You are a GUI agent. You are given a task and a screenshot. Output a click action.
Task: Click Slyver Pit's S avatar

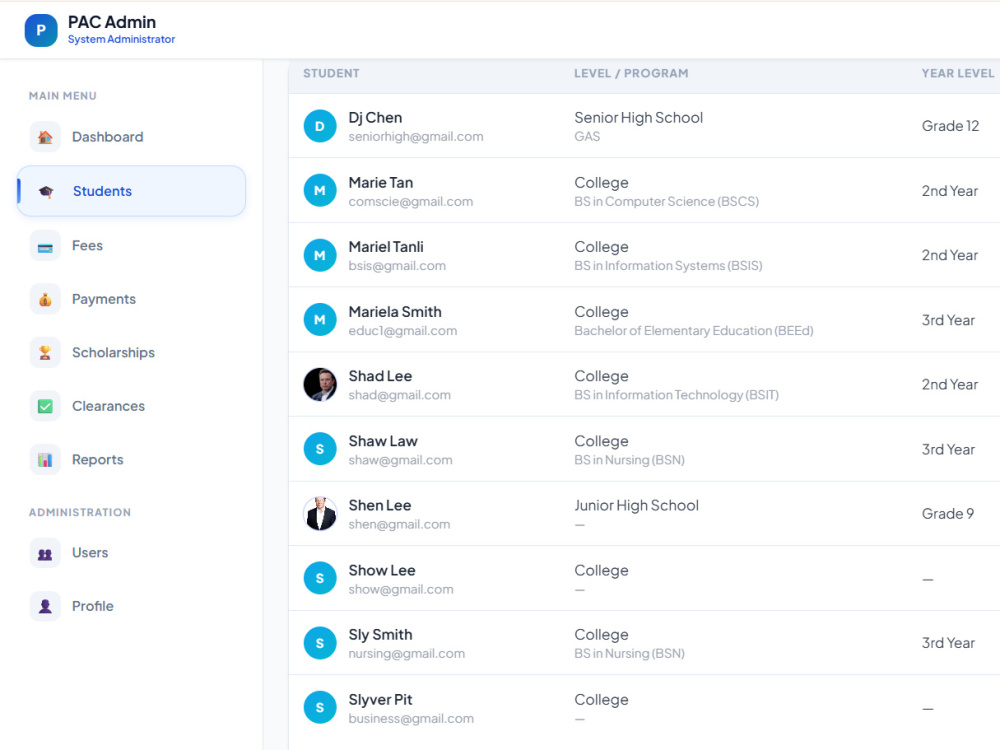[x=320, y=707]
